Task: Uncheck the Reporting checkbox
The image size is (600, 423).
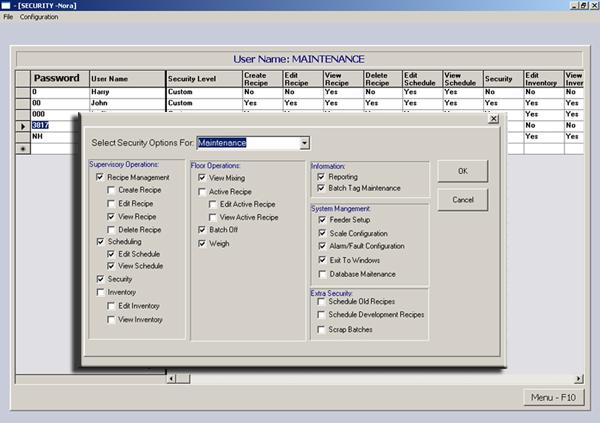Action: click(321, 176)
